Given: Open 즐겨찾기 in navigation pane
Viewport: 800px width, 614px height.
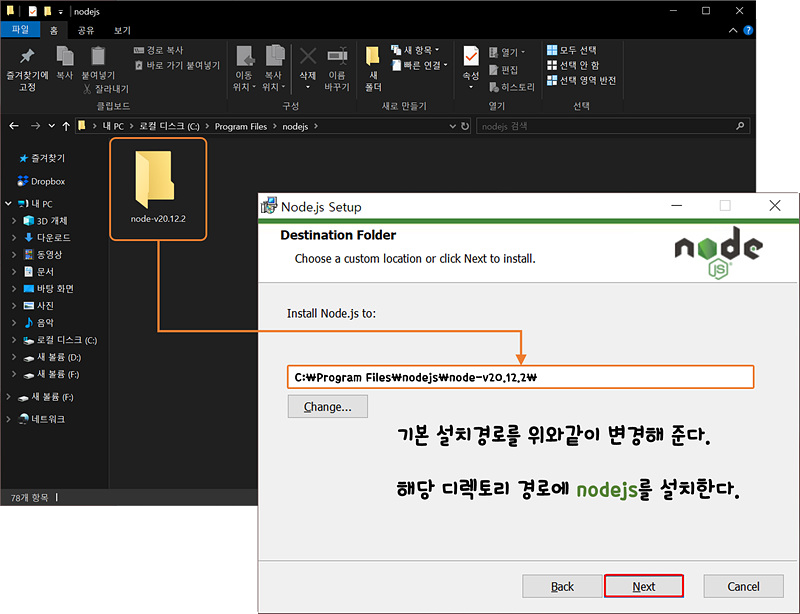Looking at the screenshot, I should coord(42,158).
